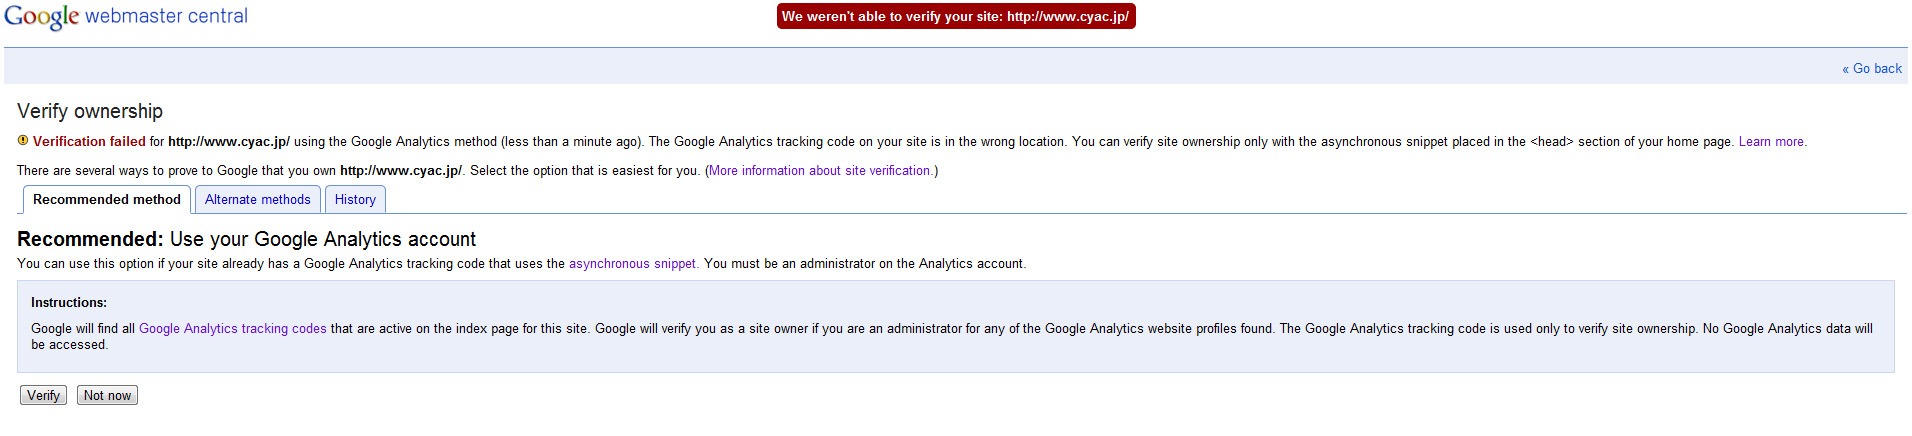Click the bold site URL after 'Verification failed for'

click(229, 142)
